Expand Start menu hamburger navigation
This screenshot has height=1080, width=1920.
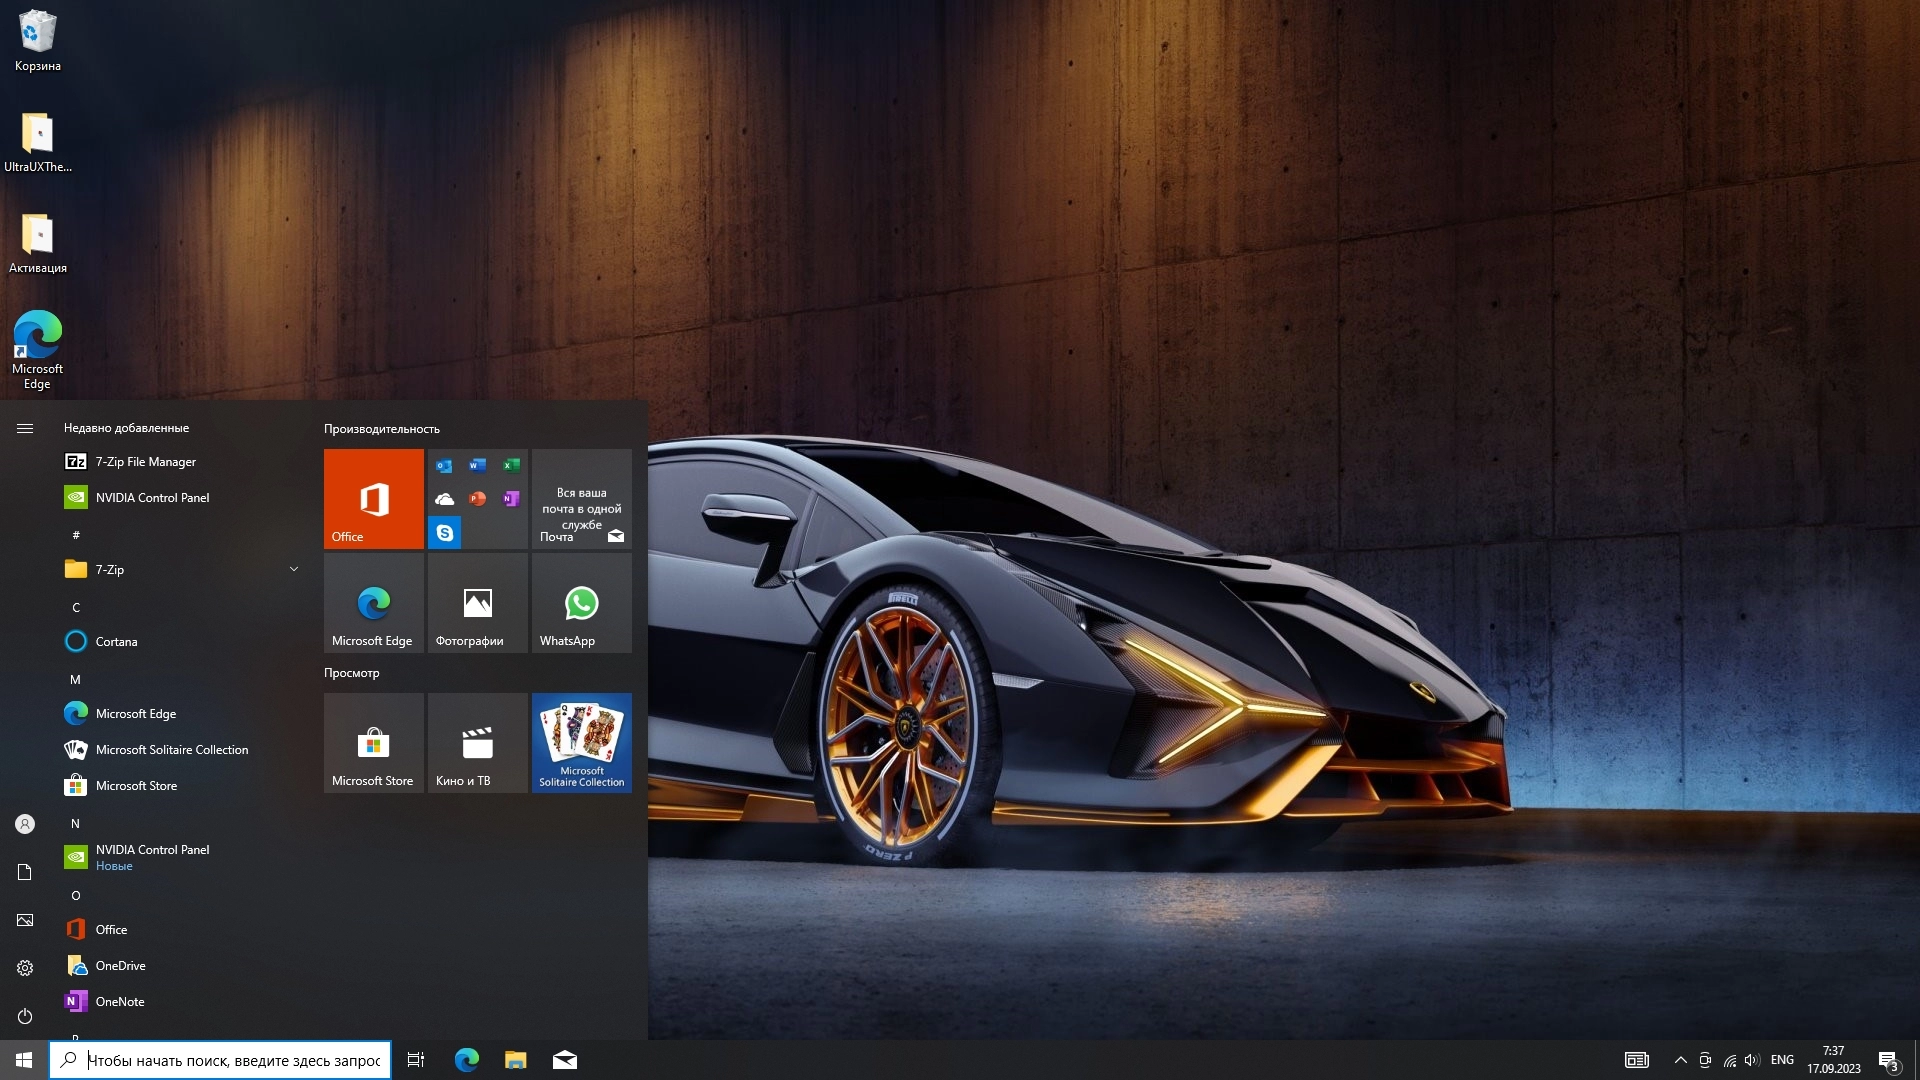point(25,428)
